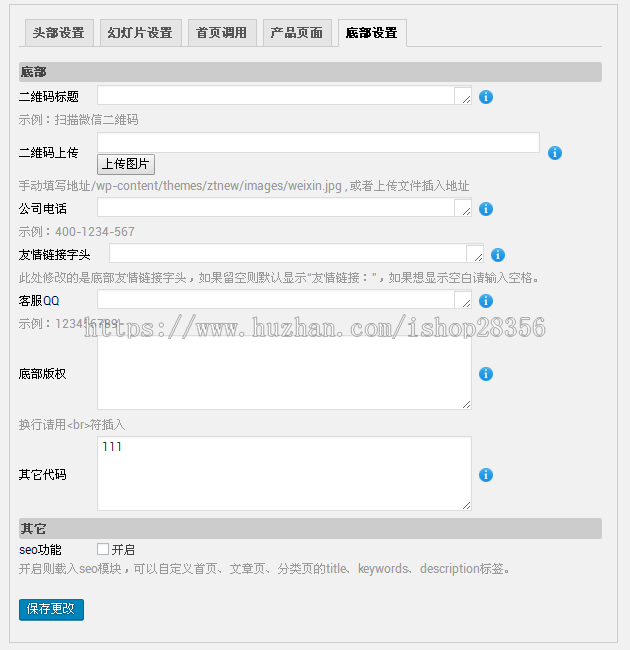Click the 友情链接字头 text field

[296, 253]
